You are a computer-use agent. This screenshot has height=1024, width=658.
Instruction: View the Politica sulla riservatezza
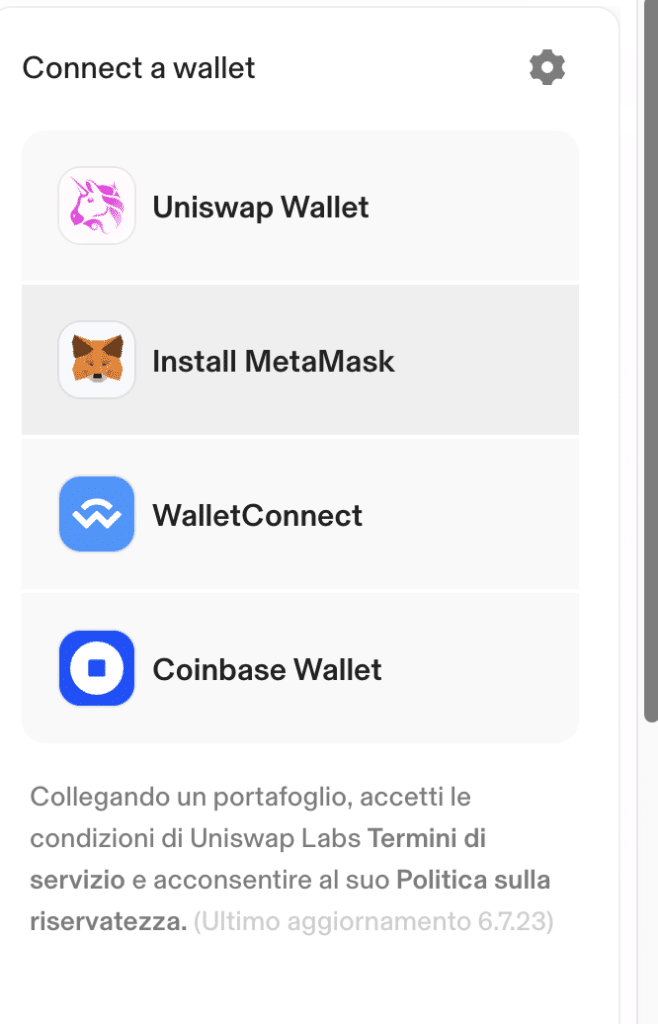click(x=470, y=879)
